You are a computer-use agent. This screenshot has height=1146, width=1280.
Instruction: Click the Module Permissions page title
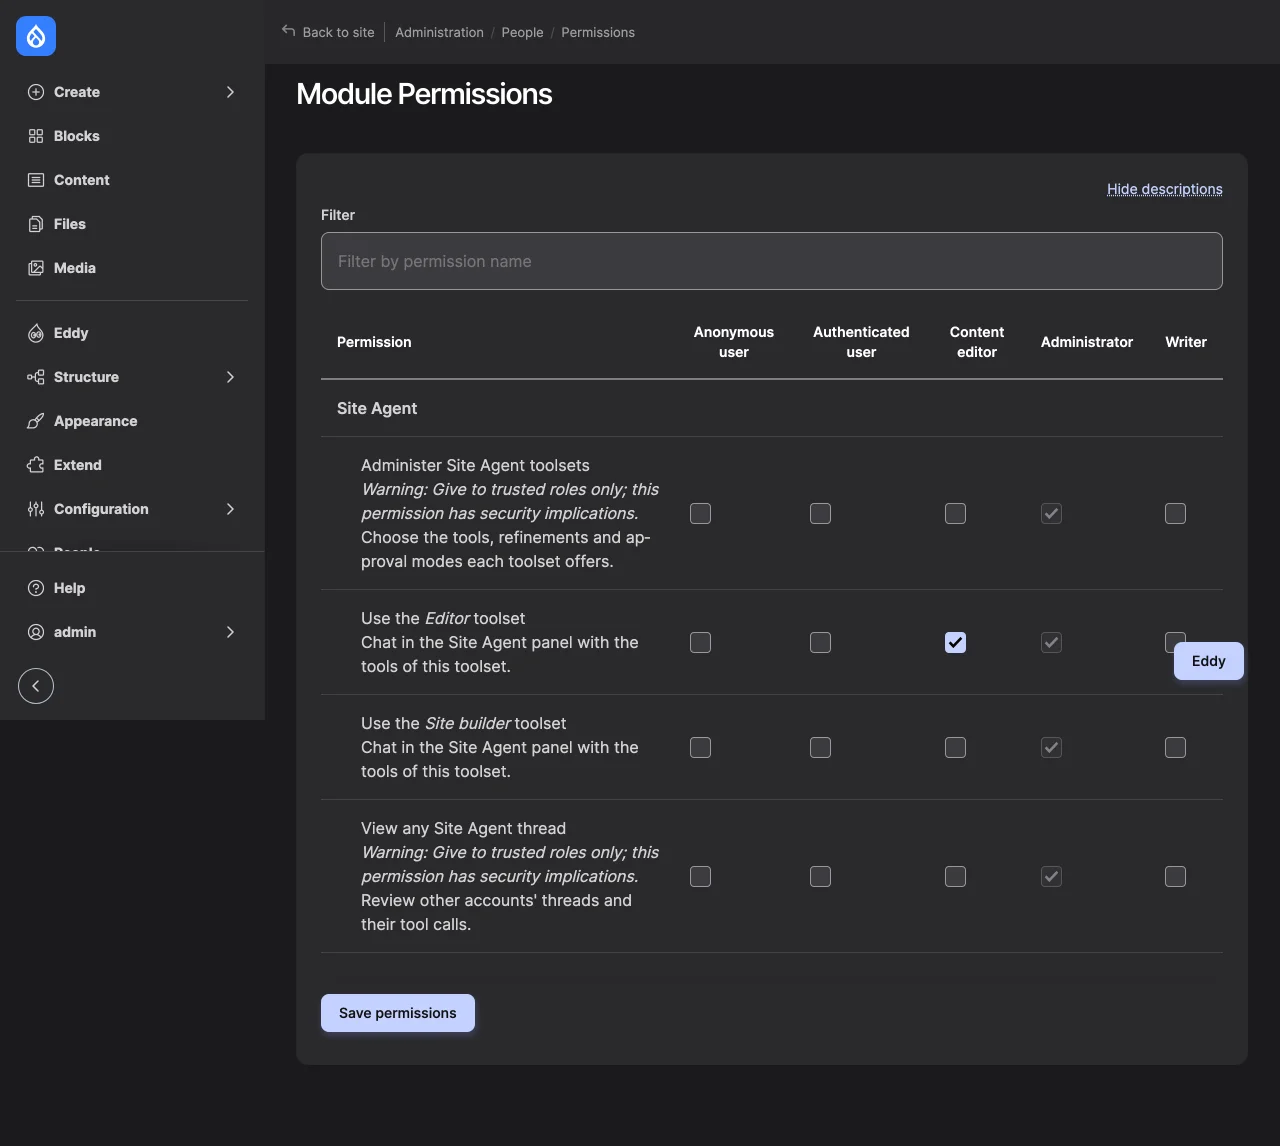424,94
